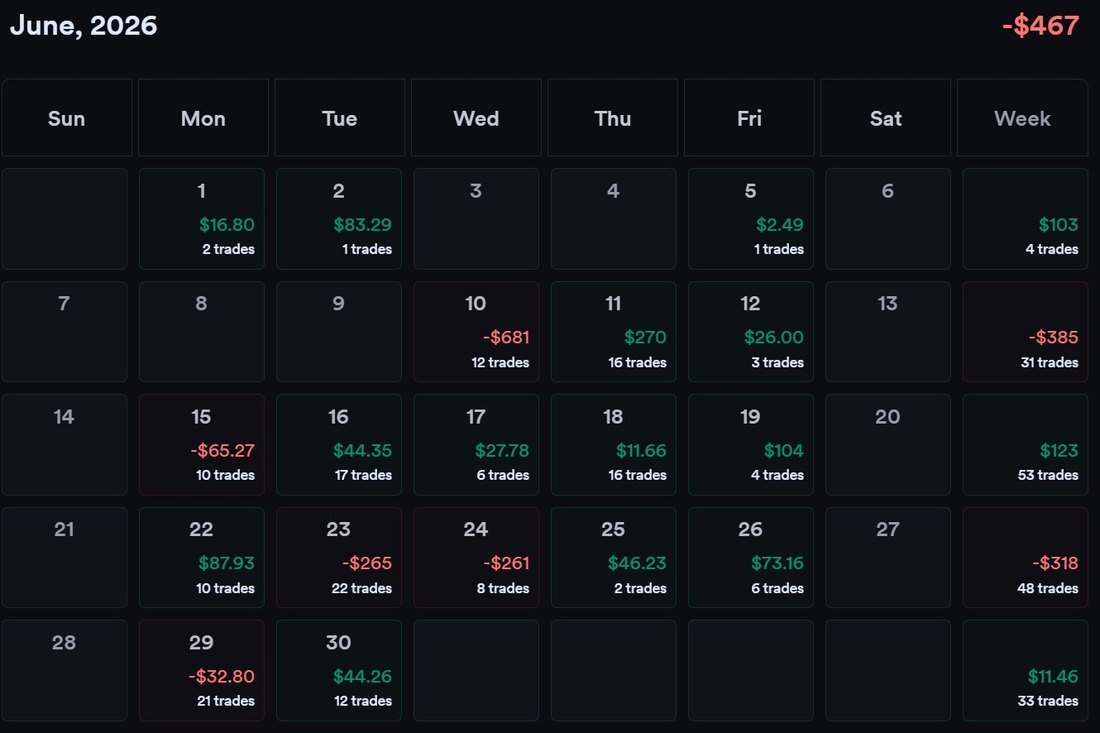Select the Week column header

[1022, 118]
